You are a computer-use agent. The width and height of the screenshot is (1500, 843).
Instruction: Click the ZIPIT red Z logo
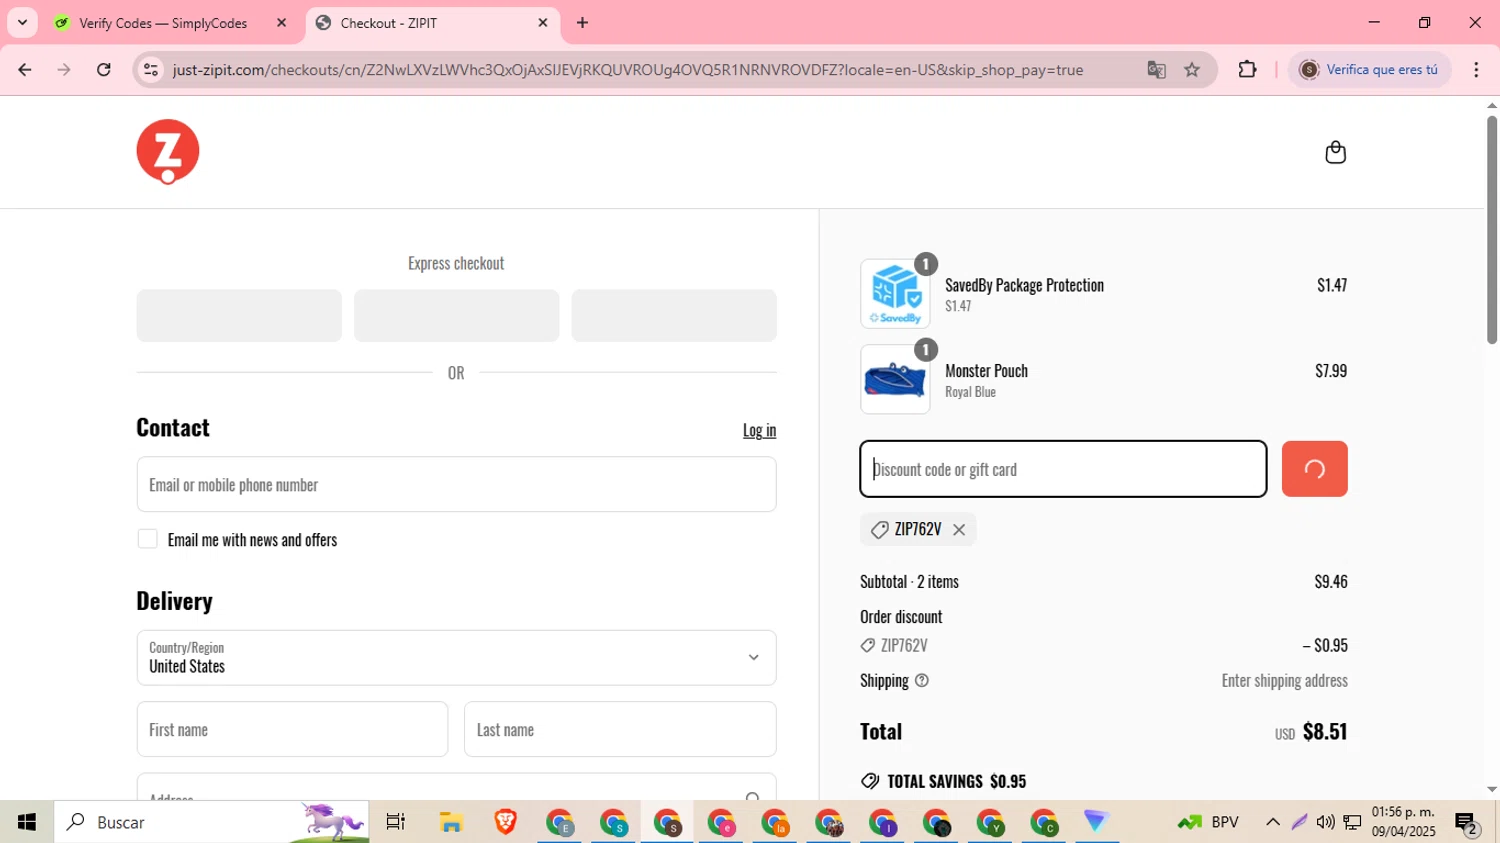pos(168,152)
